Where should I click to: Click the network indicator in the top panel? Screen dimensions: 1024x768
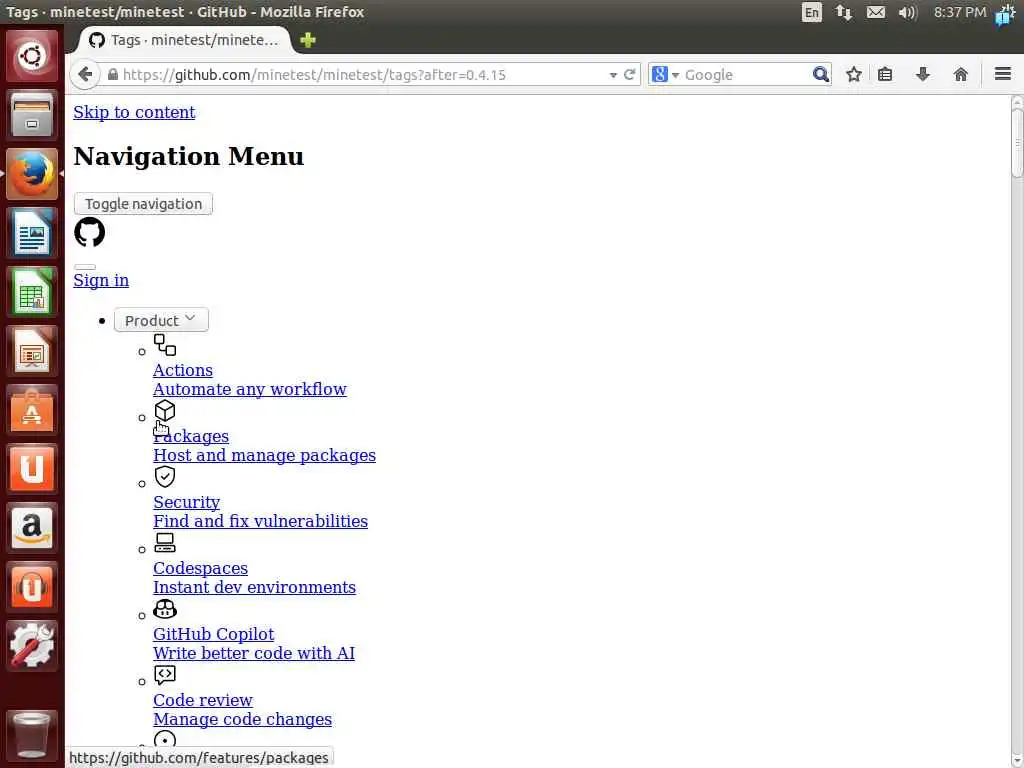(x=844, y=12)
